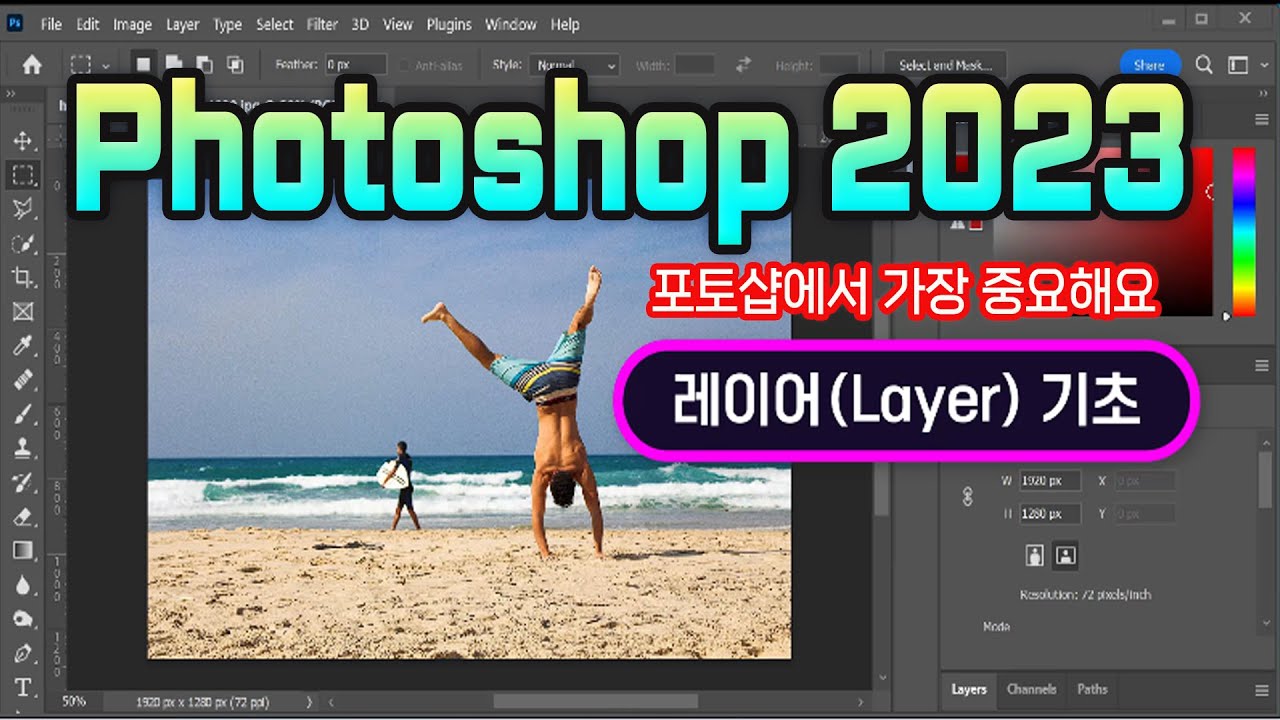Open the Layers panel menu
The width and height of the screenshot is (1280, 720).
[1261, 690]
